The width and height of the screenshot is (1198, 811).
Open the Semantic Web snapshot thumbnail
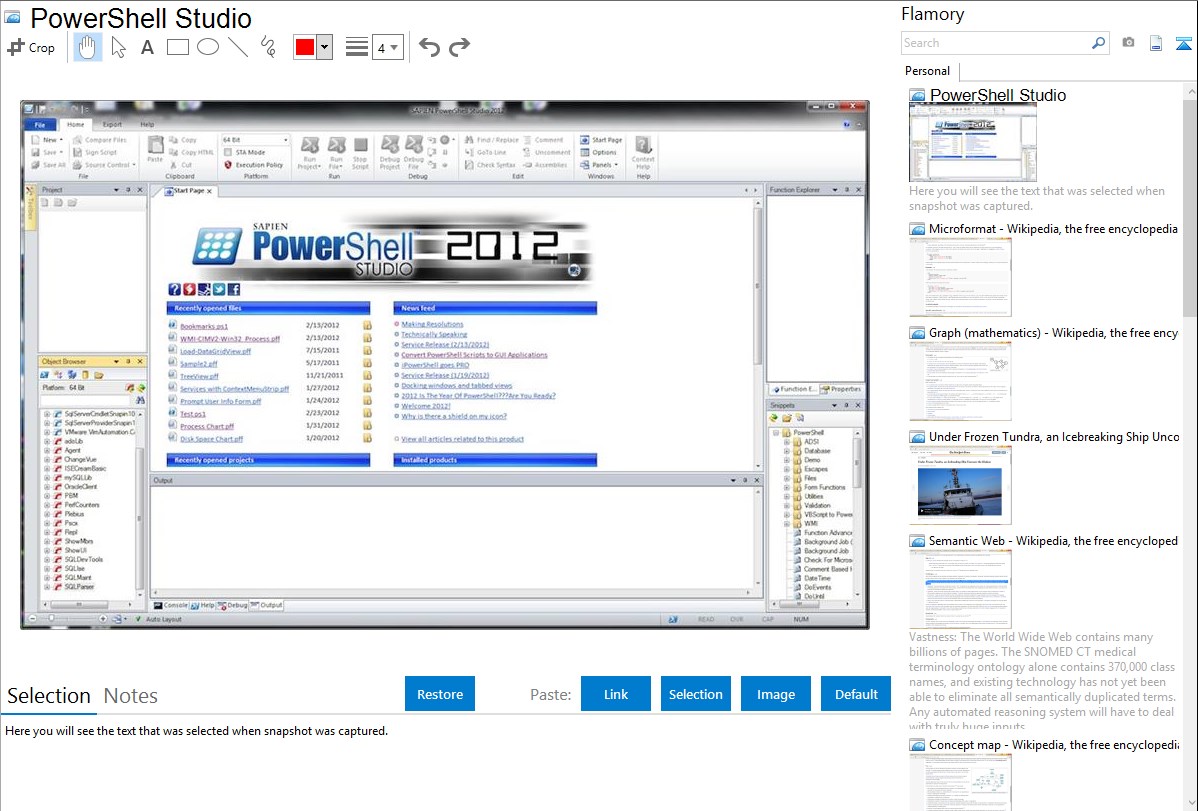coord(960,589)
